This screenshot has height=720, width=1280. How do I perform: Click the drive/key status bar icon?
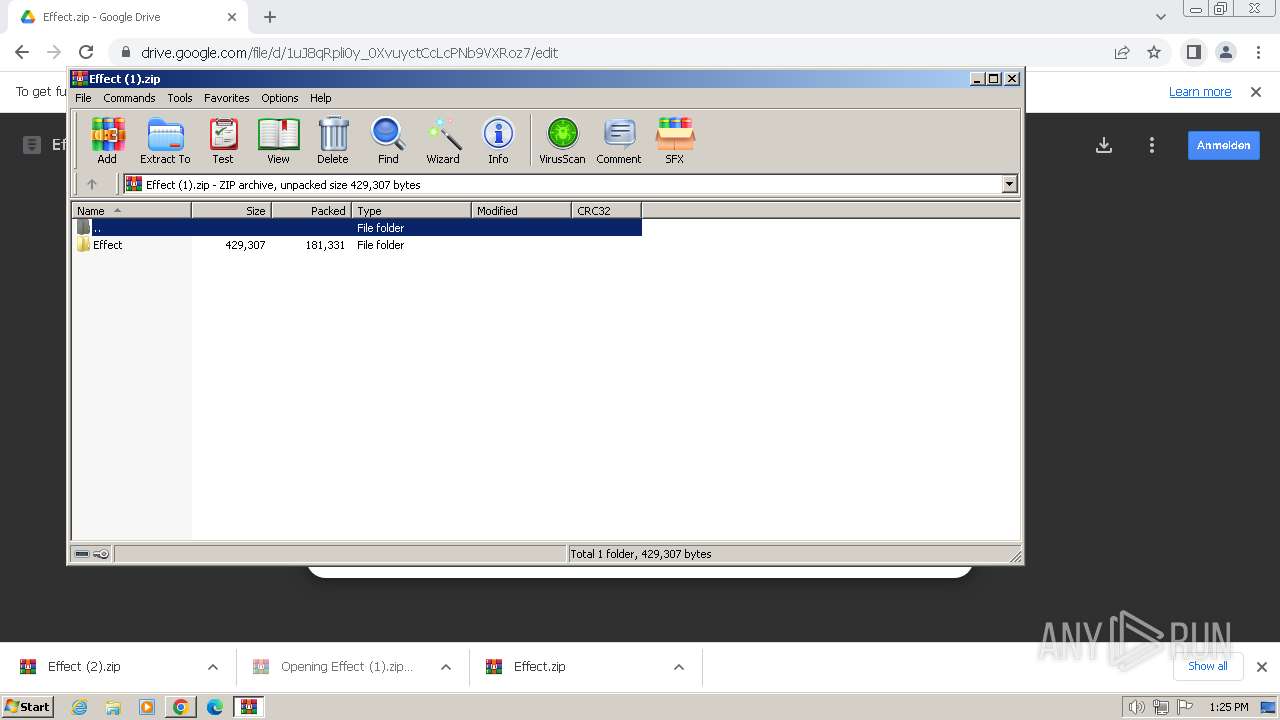(92, 554)
